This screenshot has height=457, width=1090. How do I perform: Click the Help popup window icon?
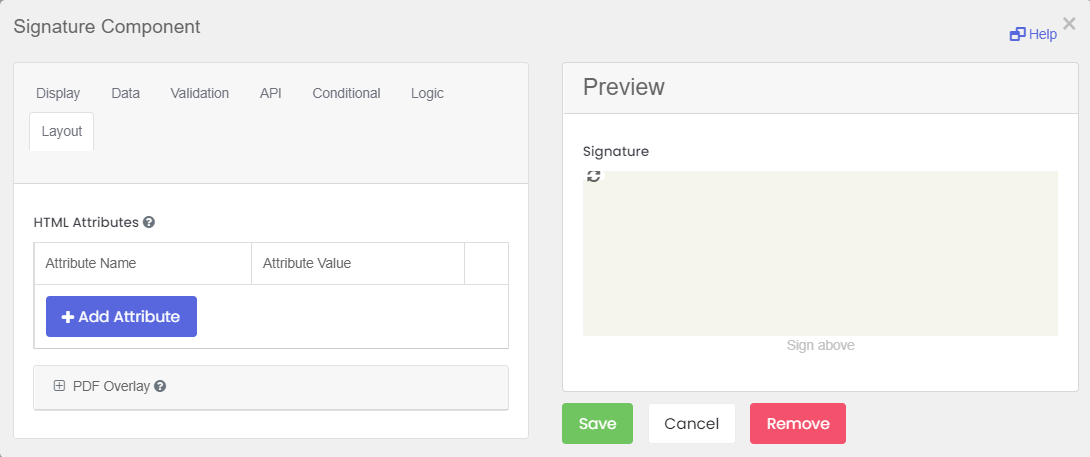(1018, 34)
